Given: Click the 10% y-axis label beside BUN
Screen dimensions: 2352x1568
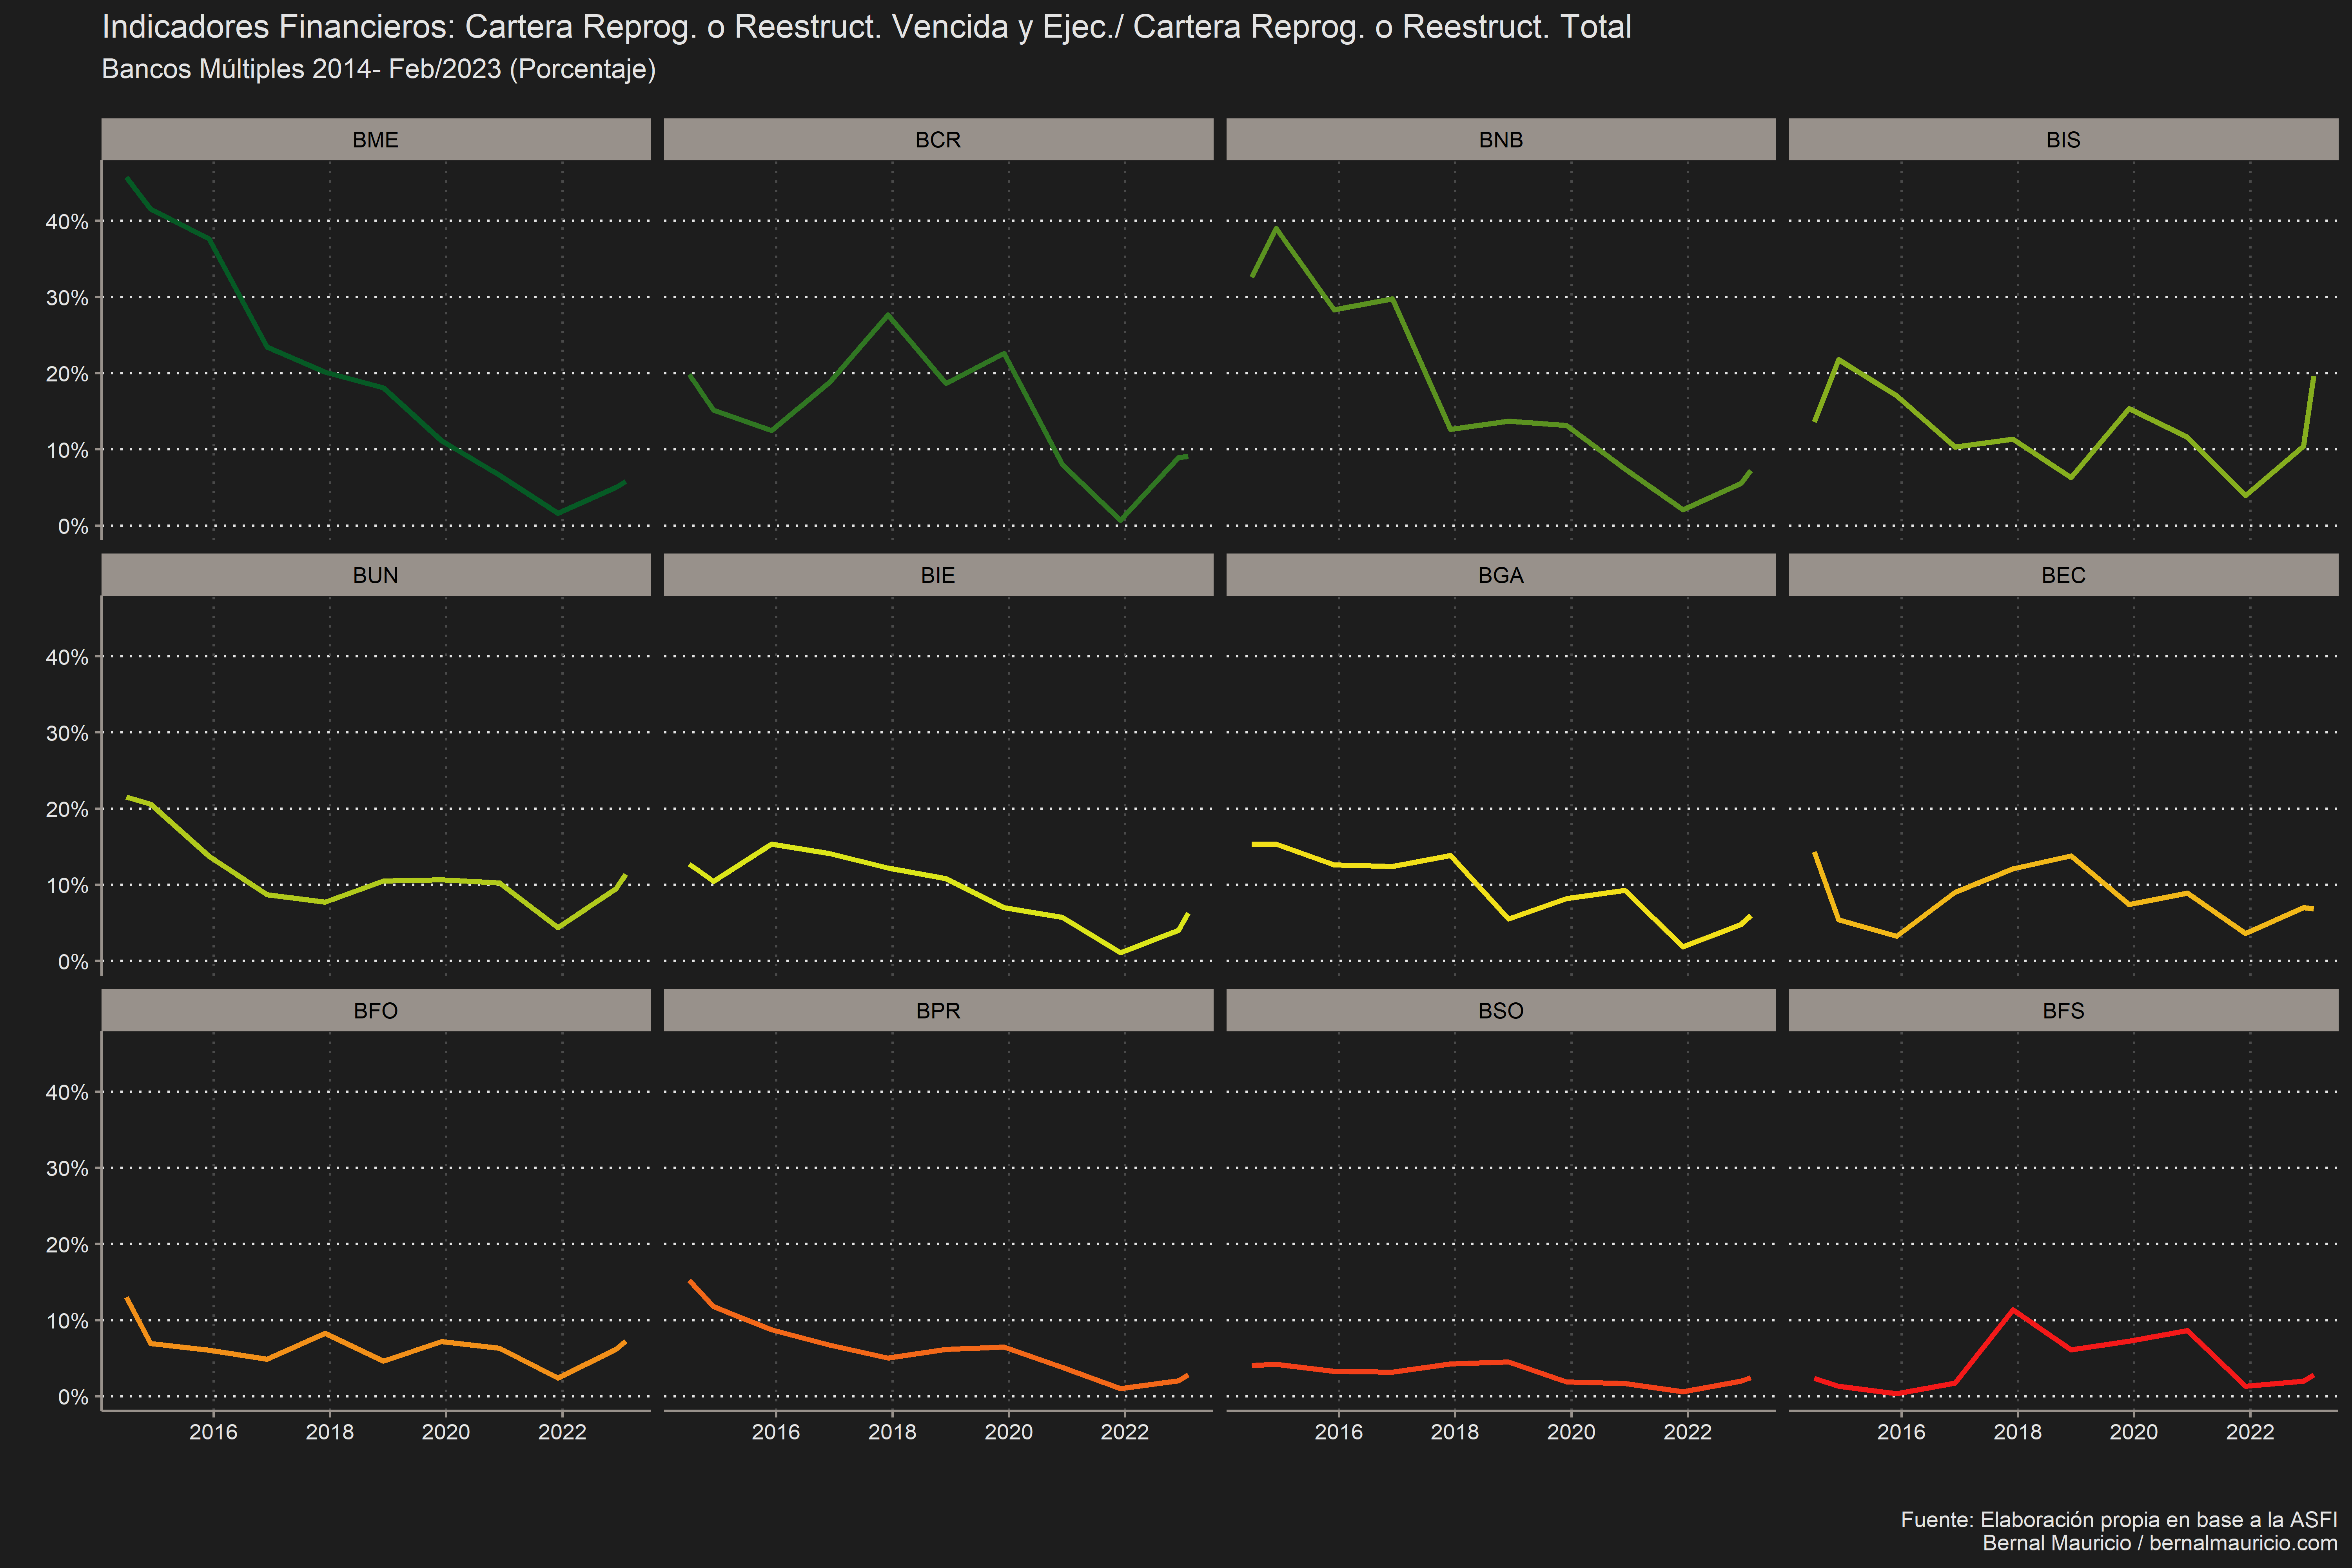Looking at the screenshot, I should coord(67,885).
